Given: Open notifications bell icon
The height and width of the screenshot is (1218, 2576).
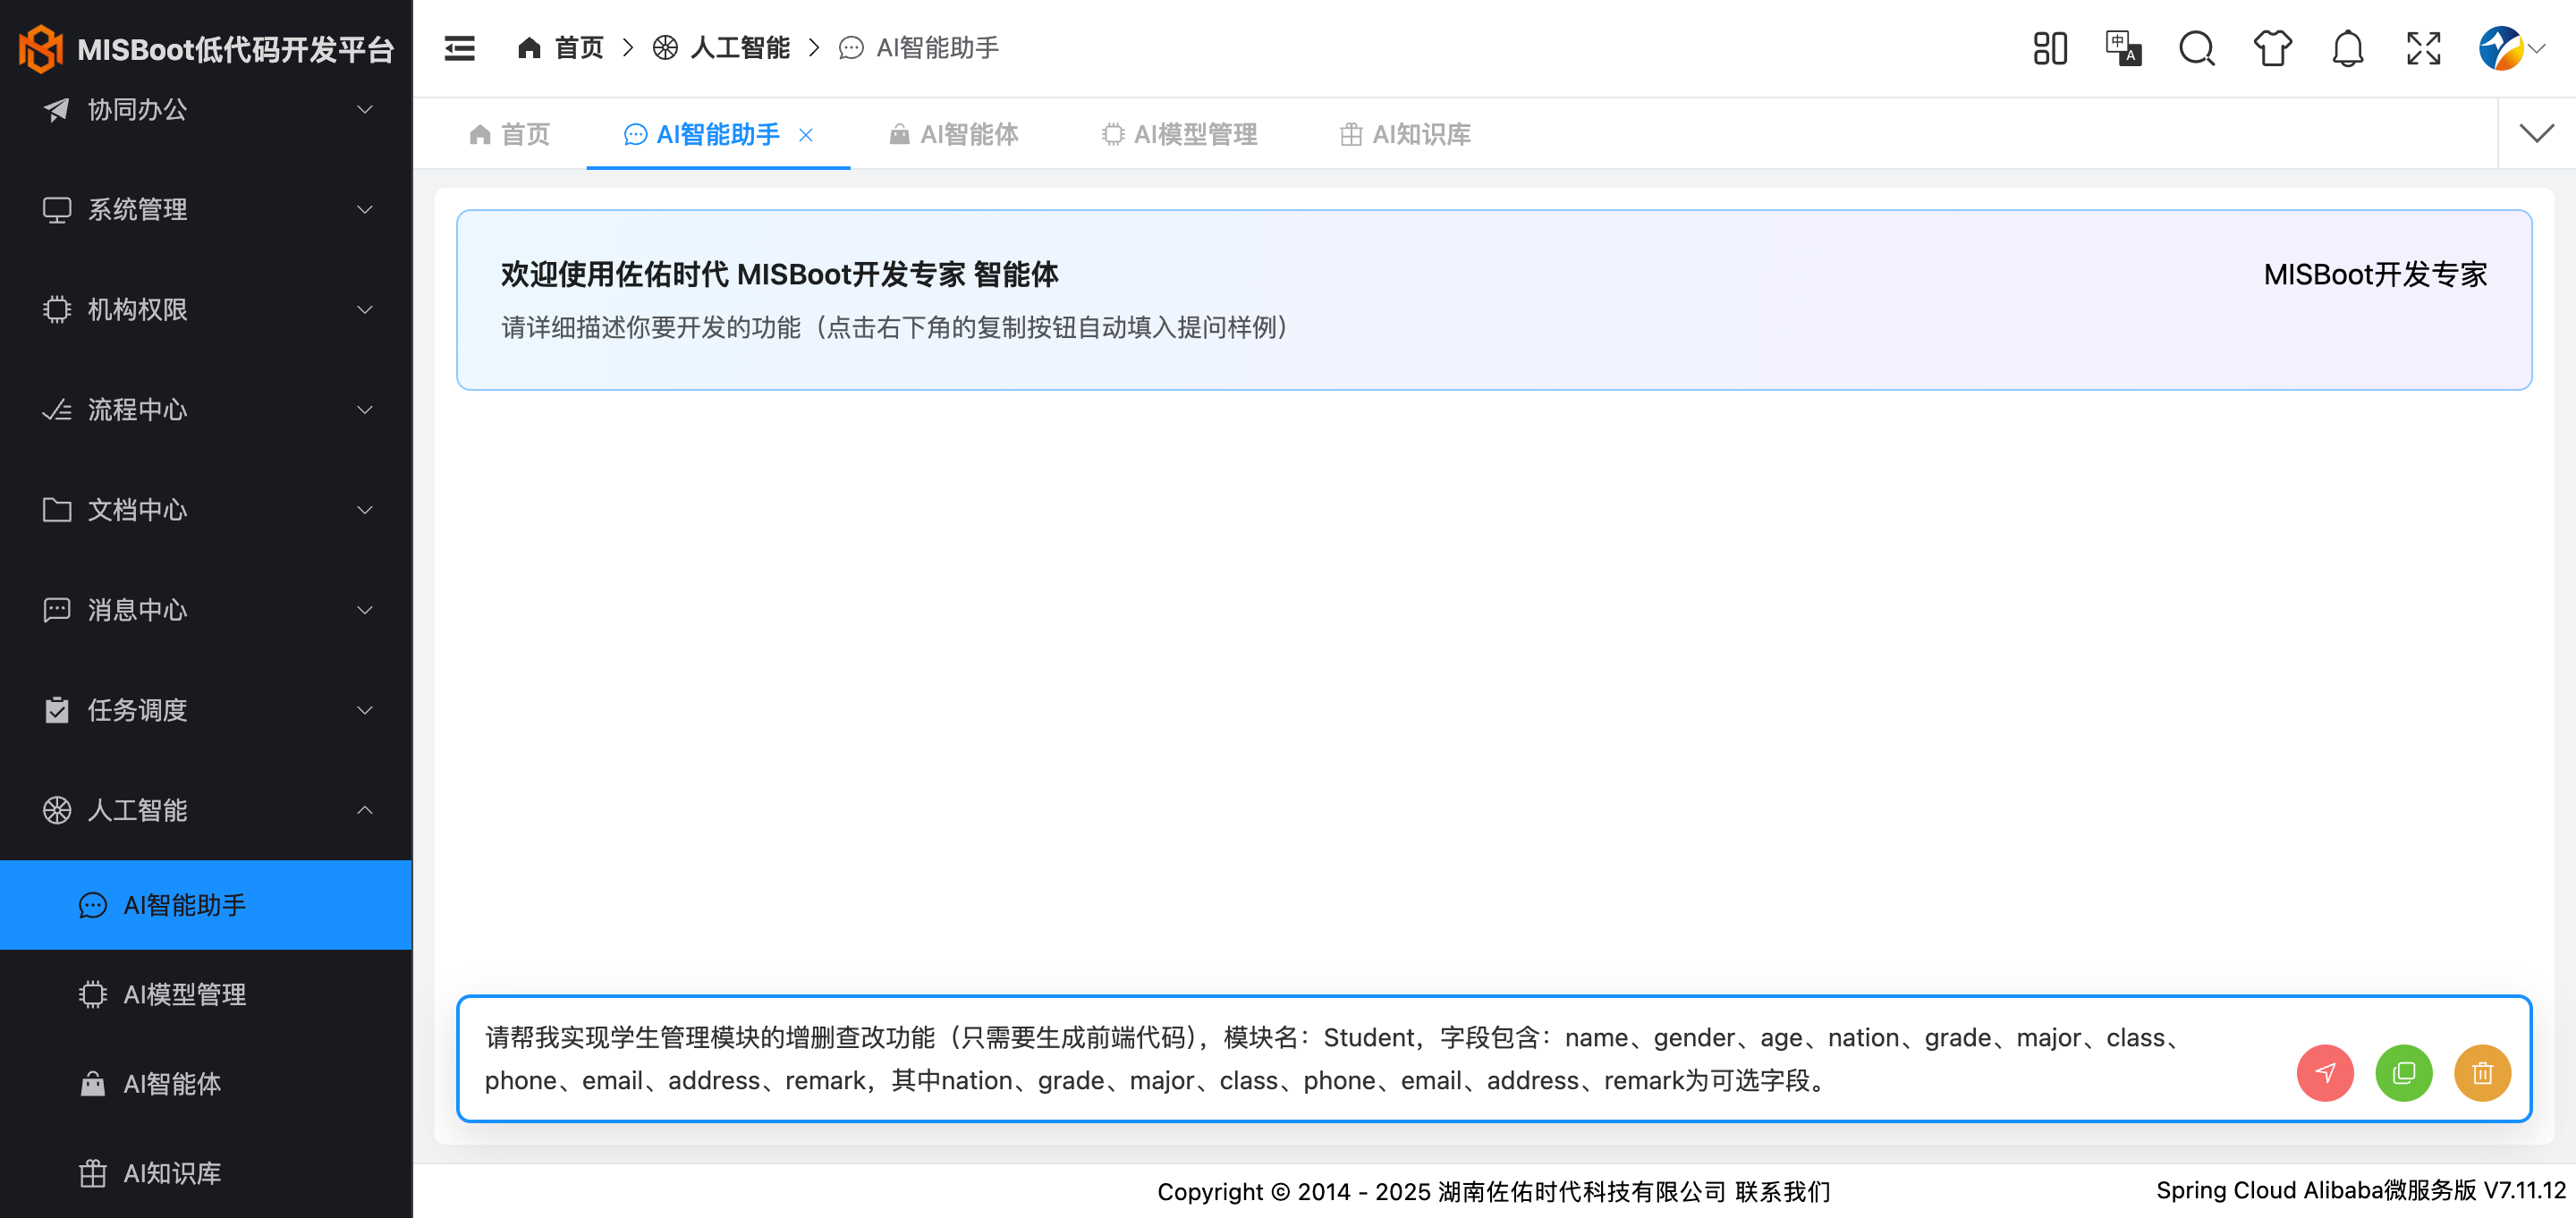Looking at the screenshot, I should [2347, 48].
